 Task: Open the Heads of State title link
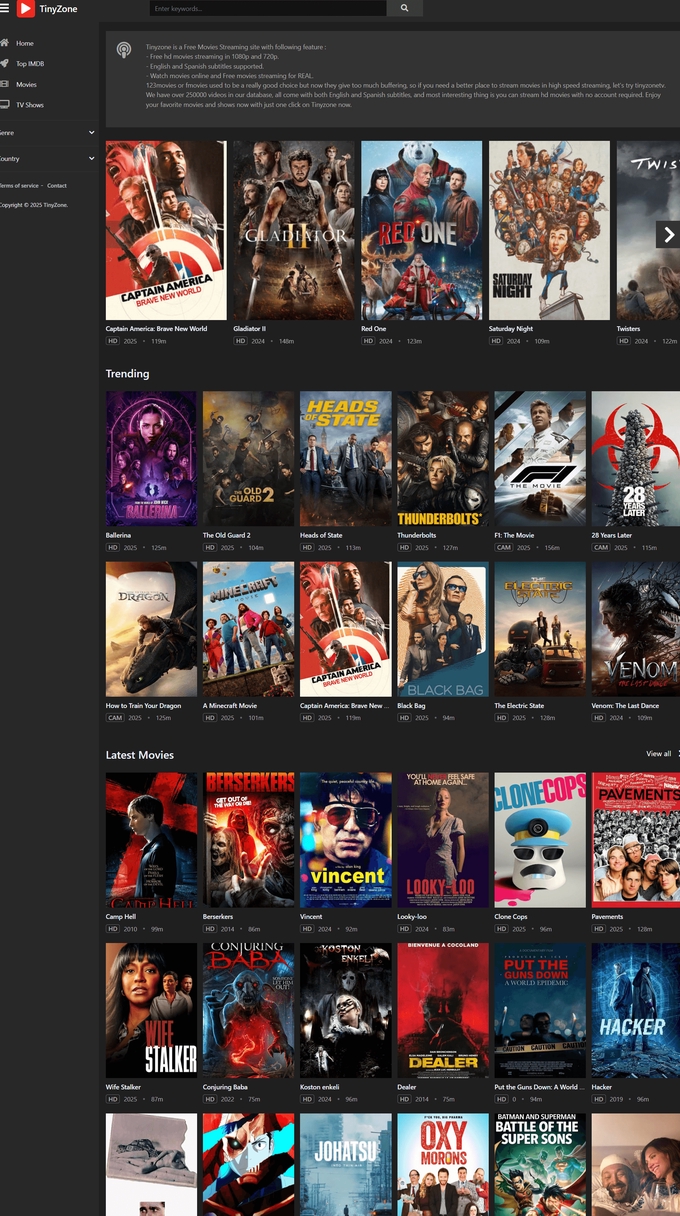click(321, 535)
